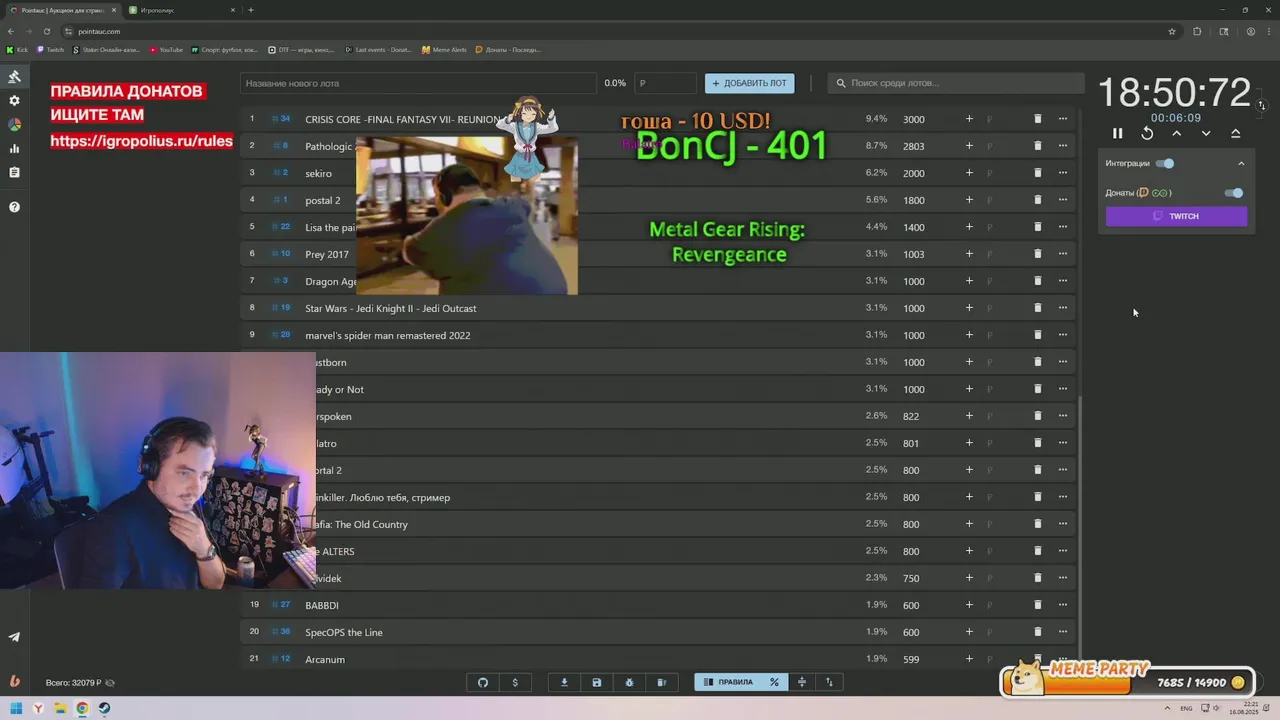Click the clear-all trash icon in bottom toolbar
This screenshot has height=720, width=1280.
coord(661,682)
